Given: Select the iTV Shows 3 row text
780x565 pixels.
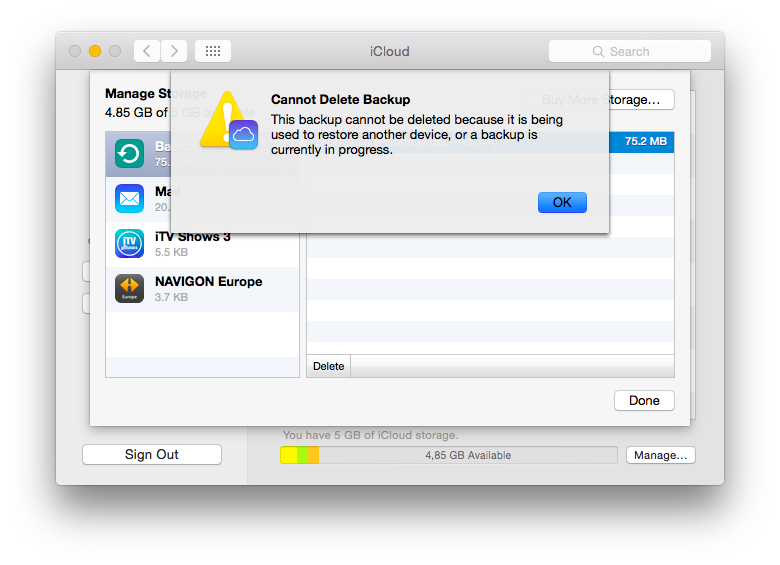Looking at the screenshot, I should [193, 237].
